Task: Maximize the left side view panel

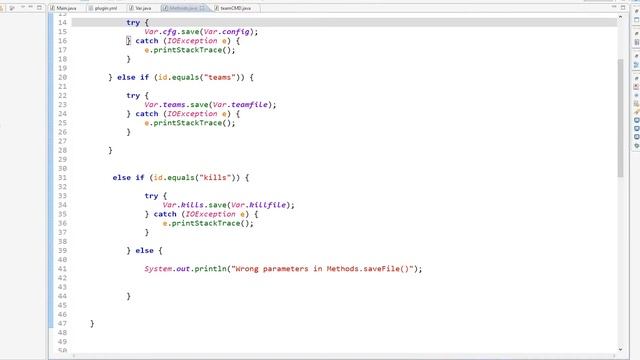Action: pos(39,7)
